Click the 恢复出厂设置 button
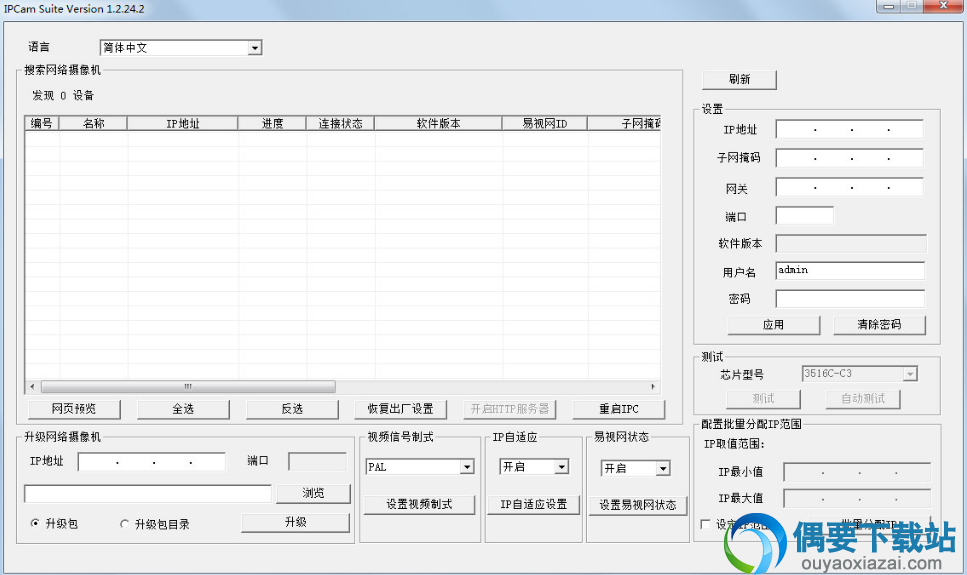The height and width of the screenshot is (575, 967). click(x=401, y=409)
